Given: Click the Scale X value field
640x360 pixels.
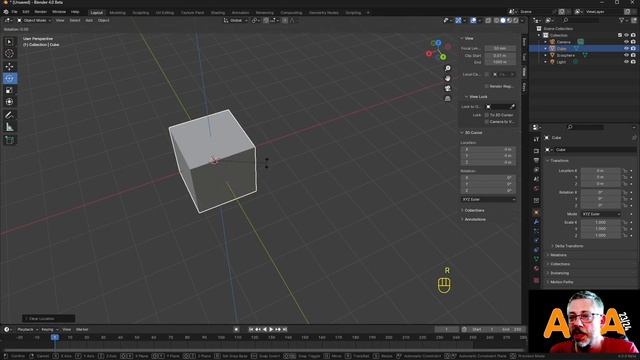Looking at the screenshot, I should [x=600, y=223].
